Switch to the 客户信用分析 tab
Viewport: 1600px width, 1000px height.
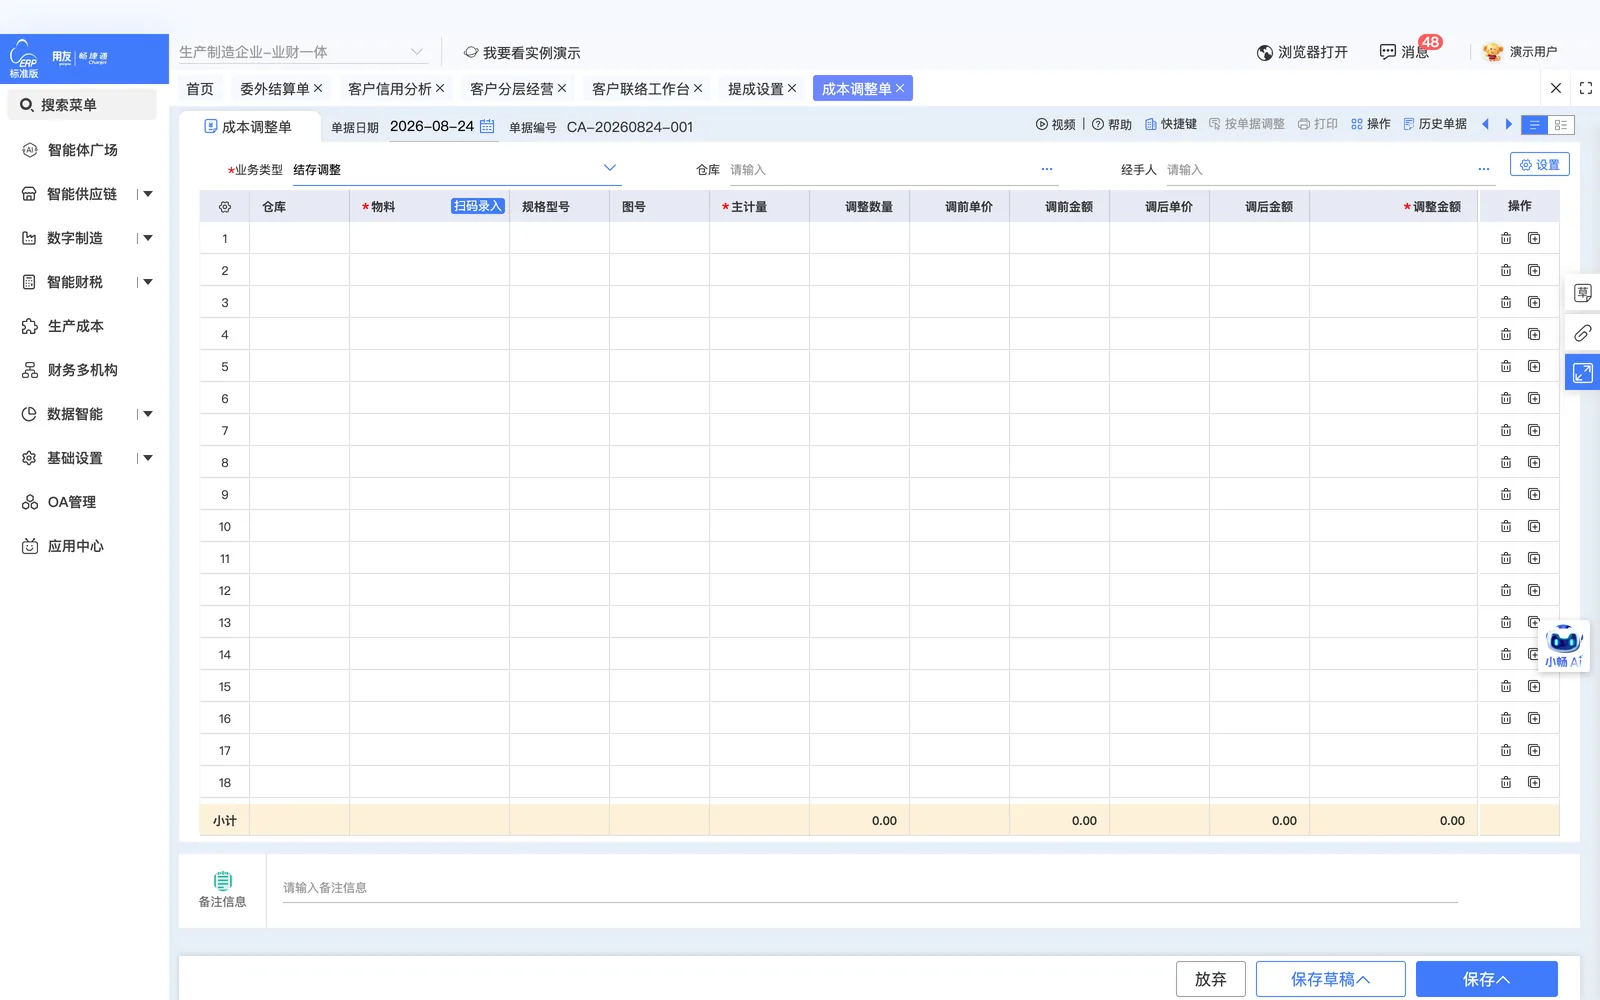(390, 89)
